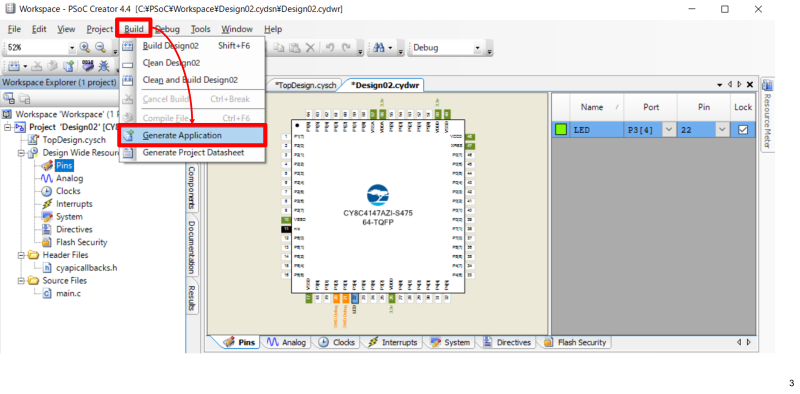This screenshot has height=394, width=800.
Task: Collapse the Header Files folder node
Action: tap(21, 255)
